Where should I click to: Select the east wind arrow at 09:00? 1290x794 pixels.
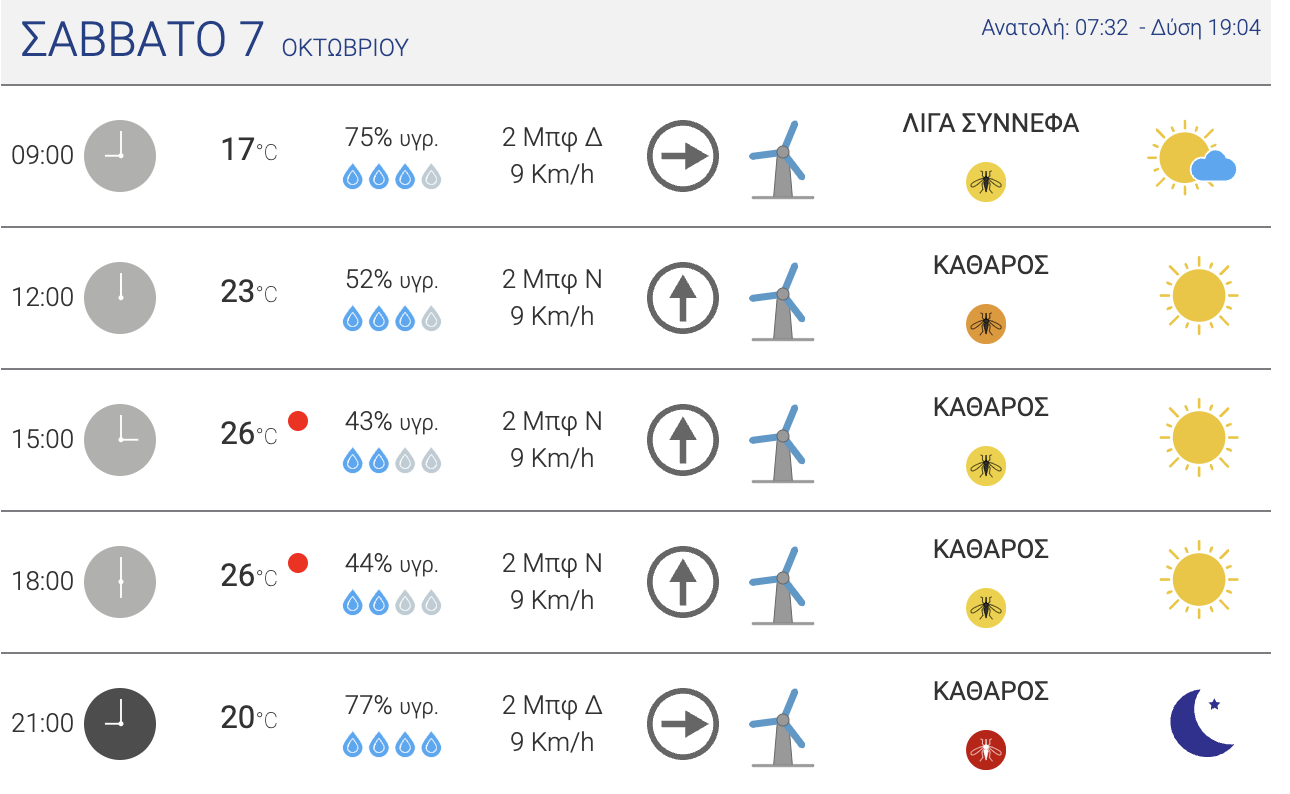(x=683, y=156)
